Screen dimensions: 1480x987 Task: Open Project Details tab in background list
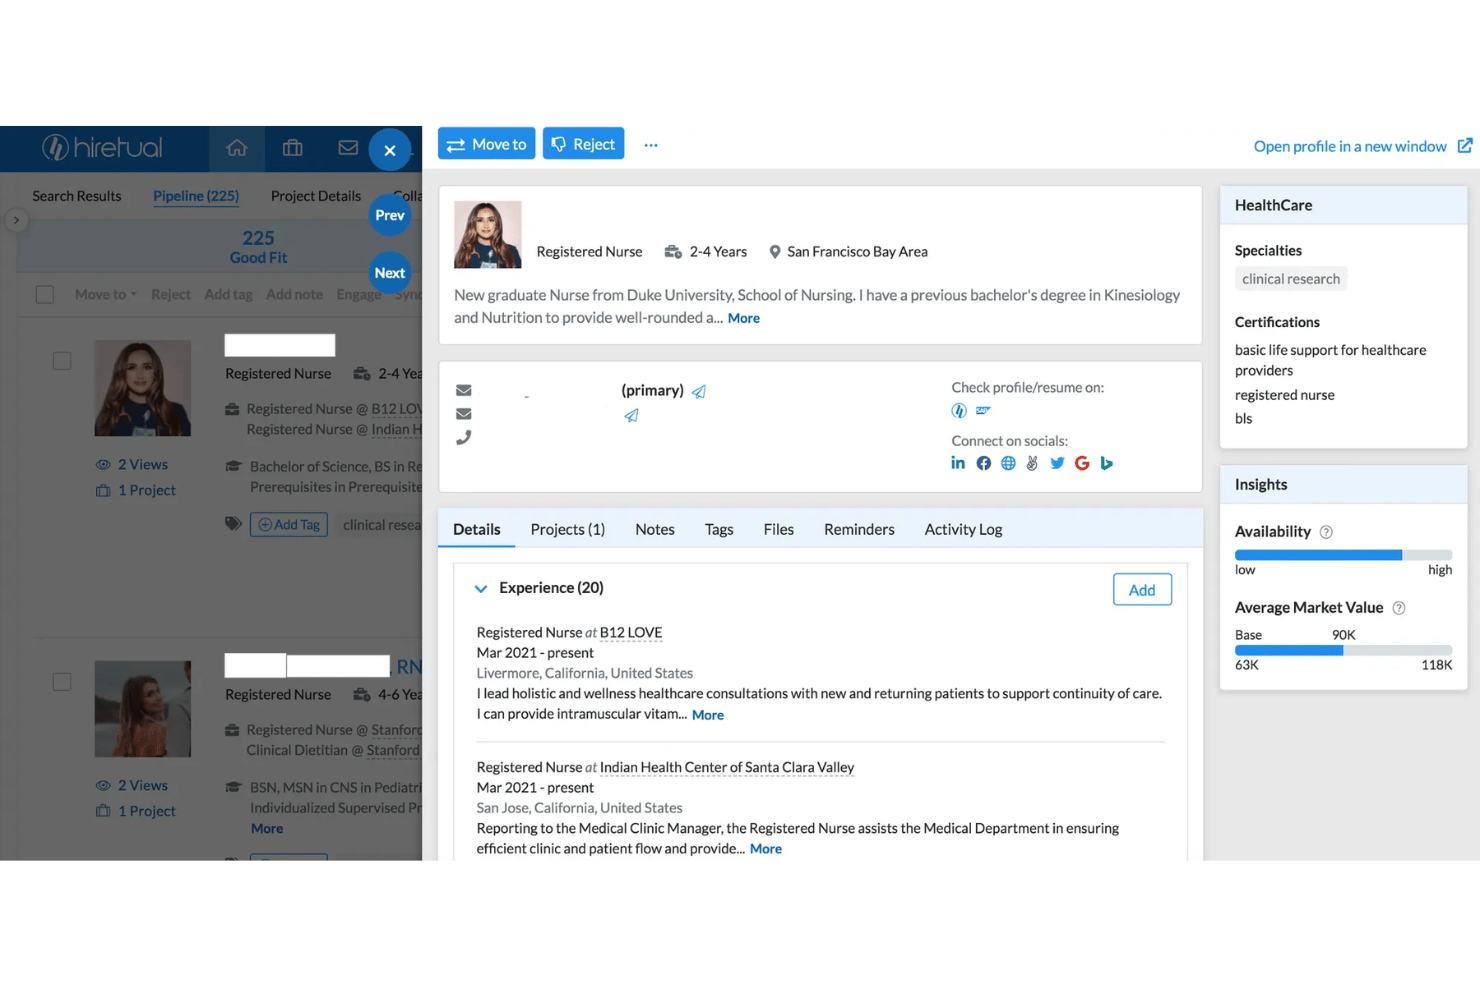tap(316, 196)
